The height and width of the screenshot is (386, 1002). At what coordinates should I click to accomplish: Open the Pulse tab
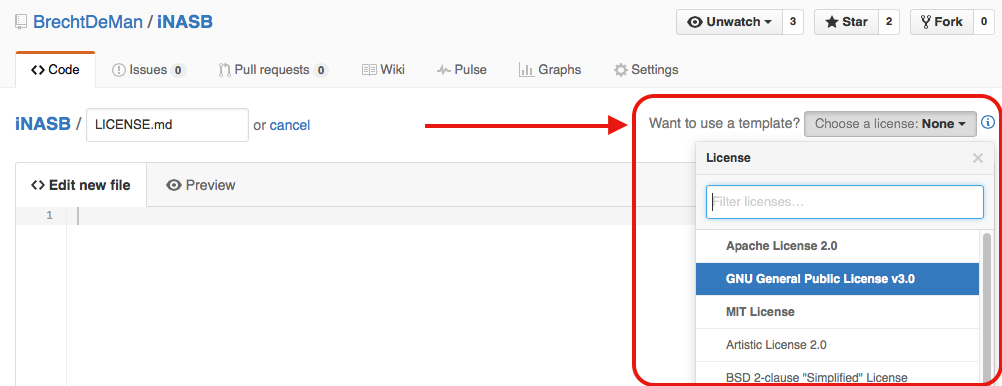pos(462,70)
